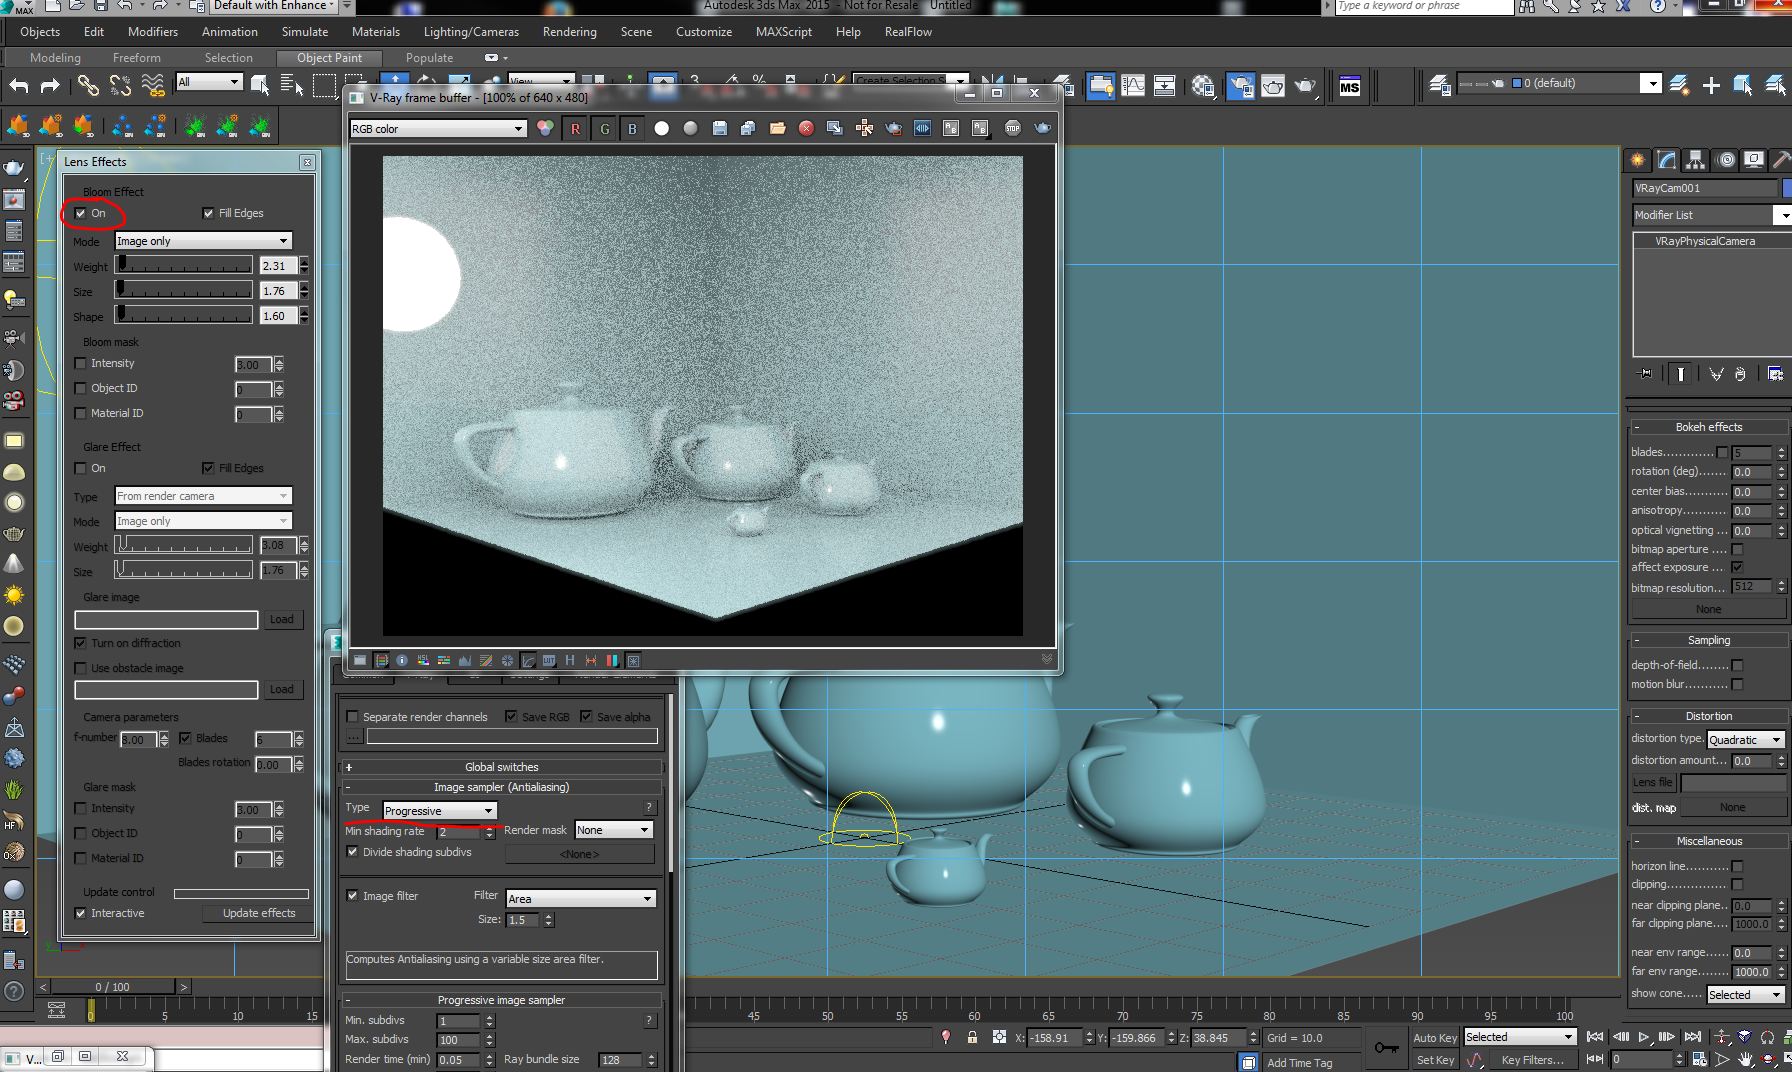Adjust the Bloom Size slider
Viewport: 1792px width, 1072px height.
183,290
